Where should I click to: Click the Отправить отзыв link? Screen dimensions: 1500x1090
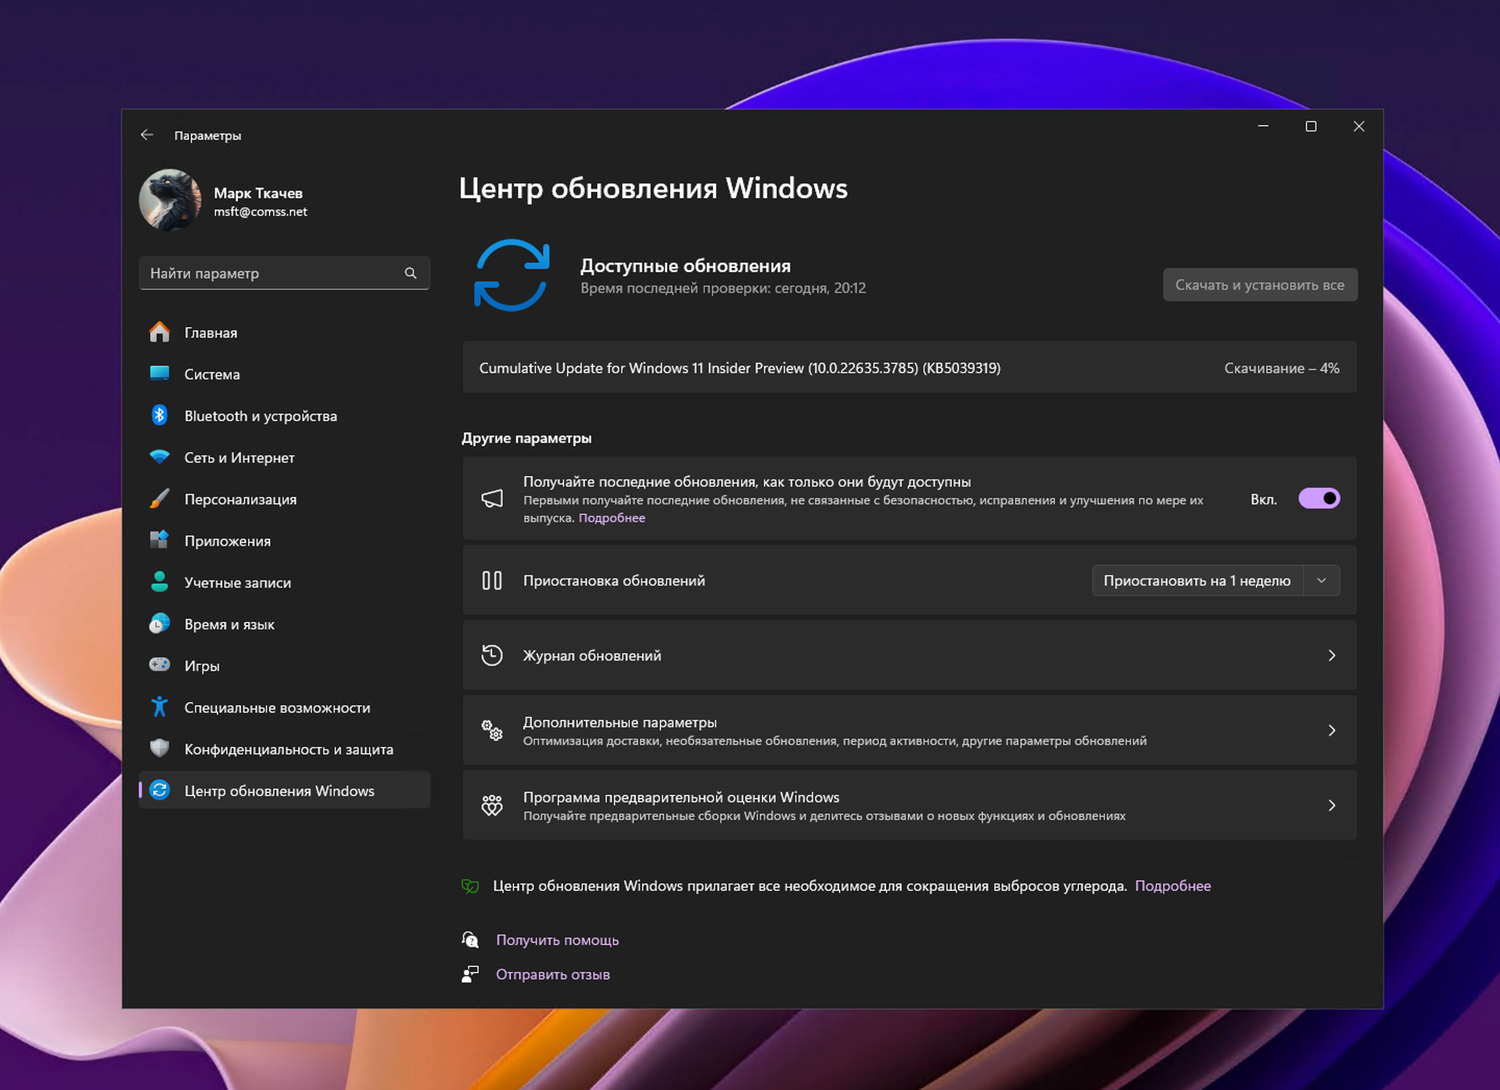point(553,974)
